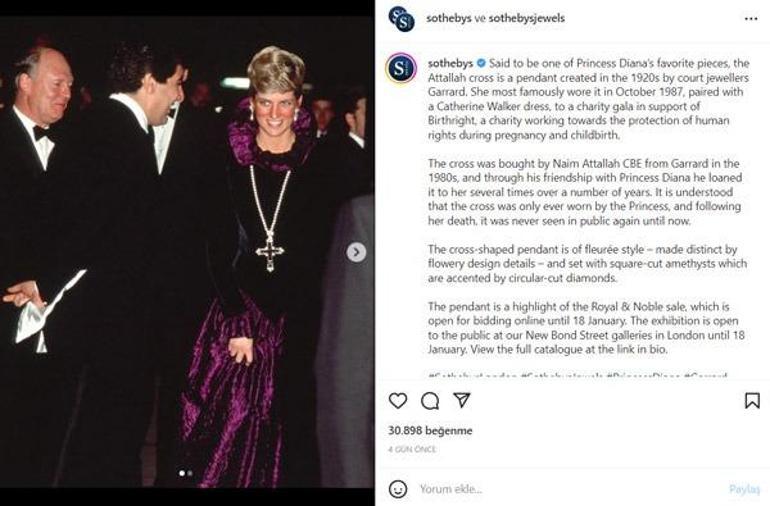Open comments with the speech bubble icon
The image size is (770, 506).
pos(430,401)
